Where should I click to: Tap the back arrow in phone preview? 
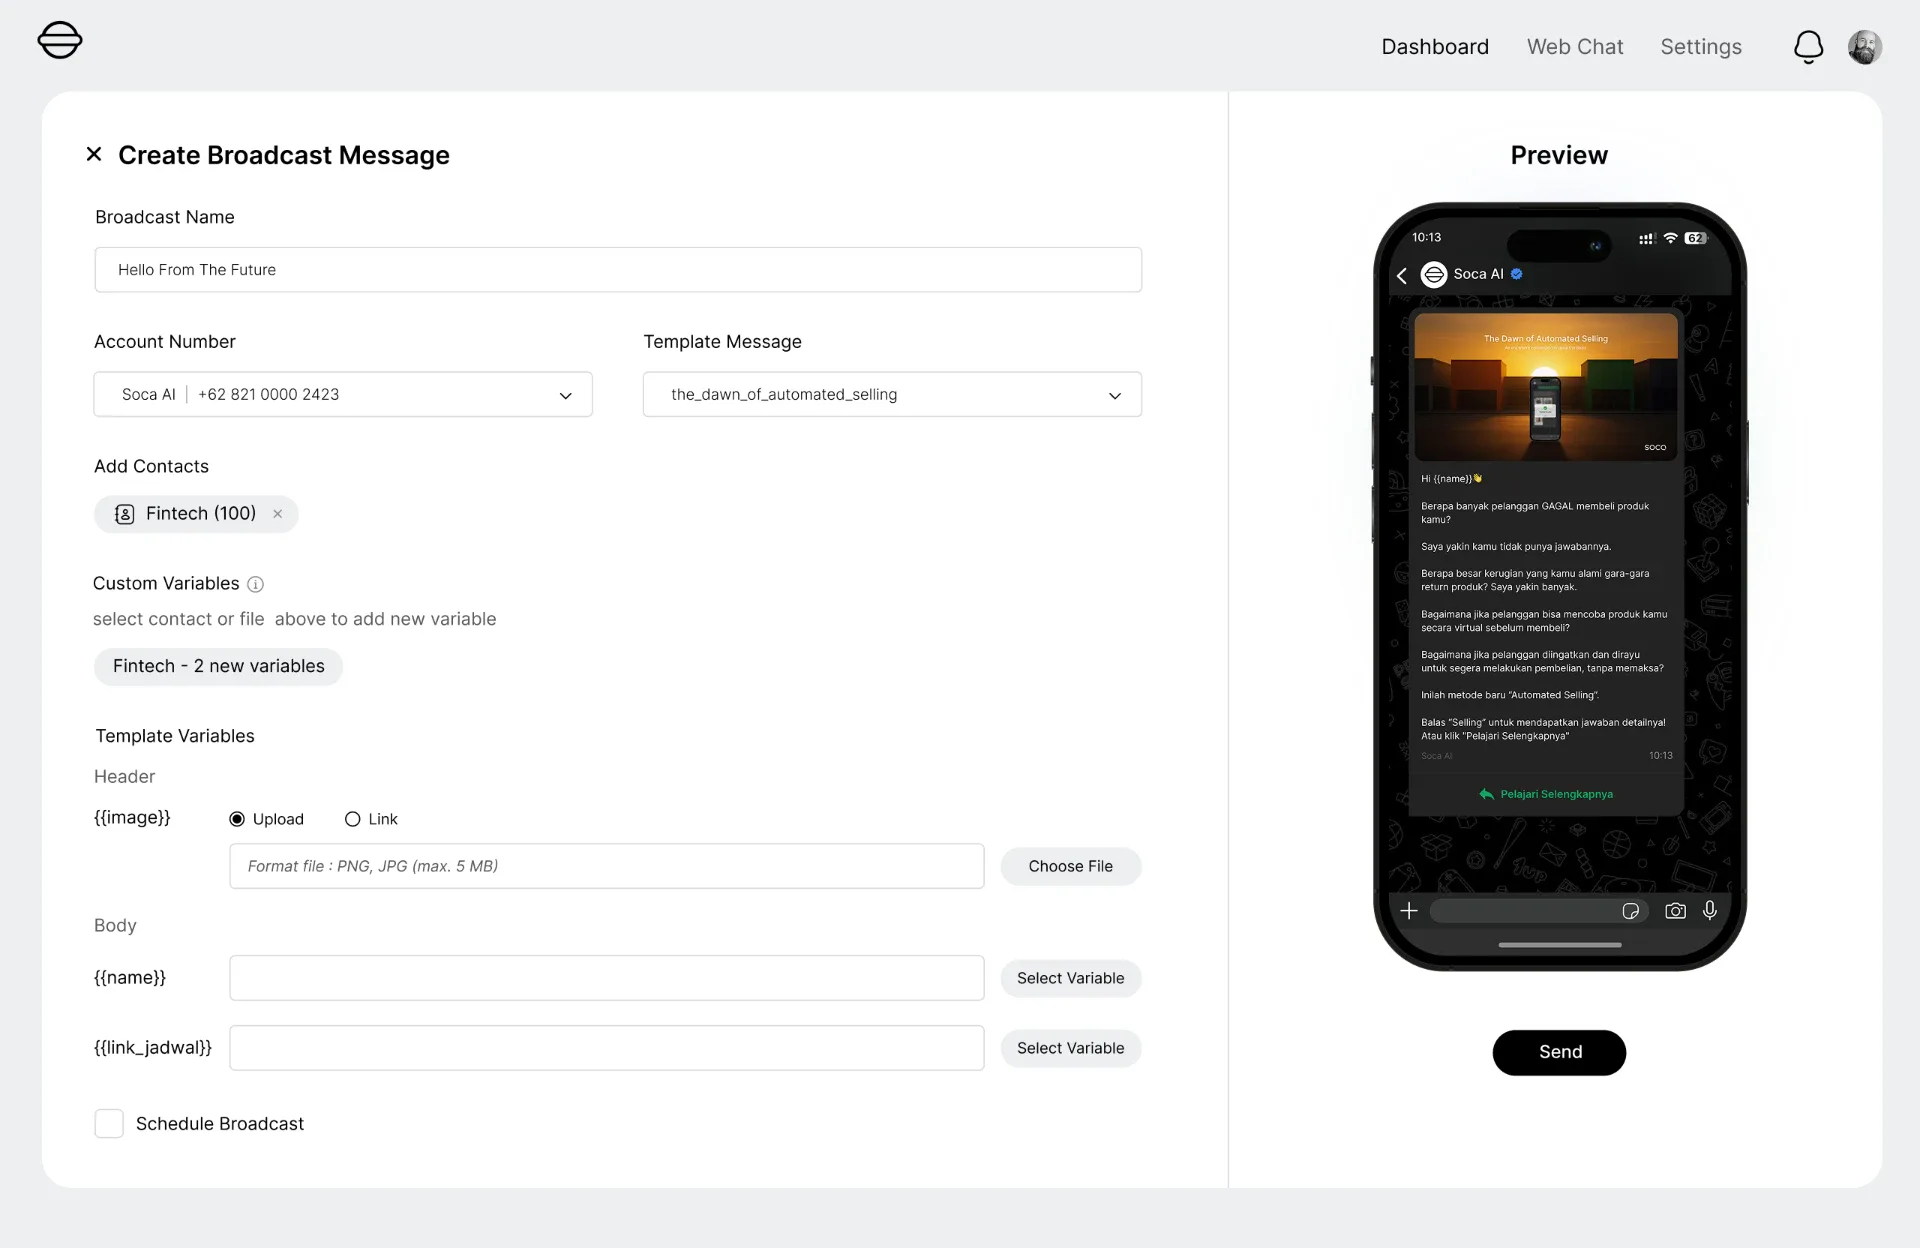tap(1402, 275)
